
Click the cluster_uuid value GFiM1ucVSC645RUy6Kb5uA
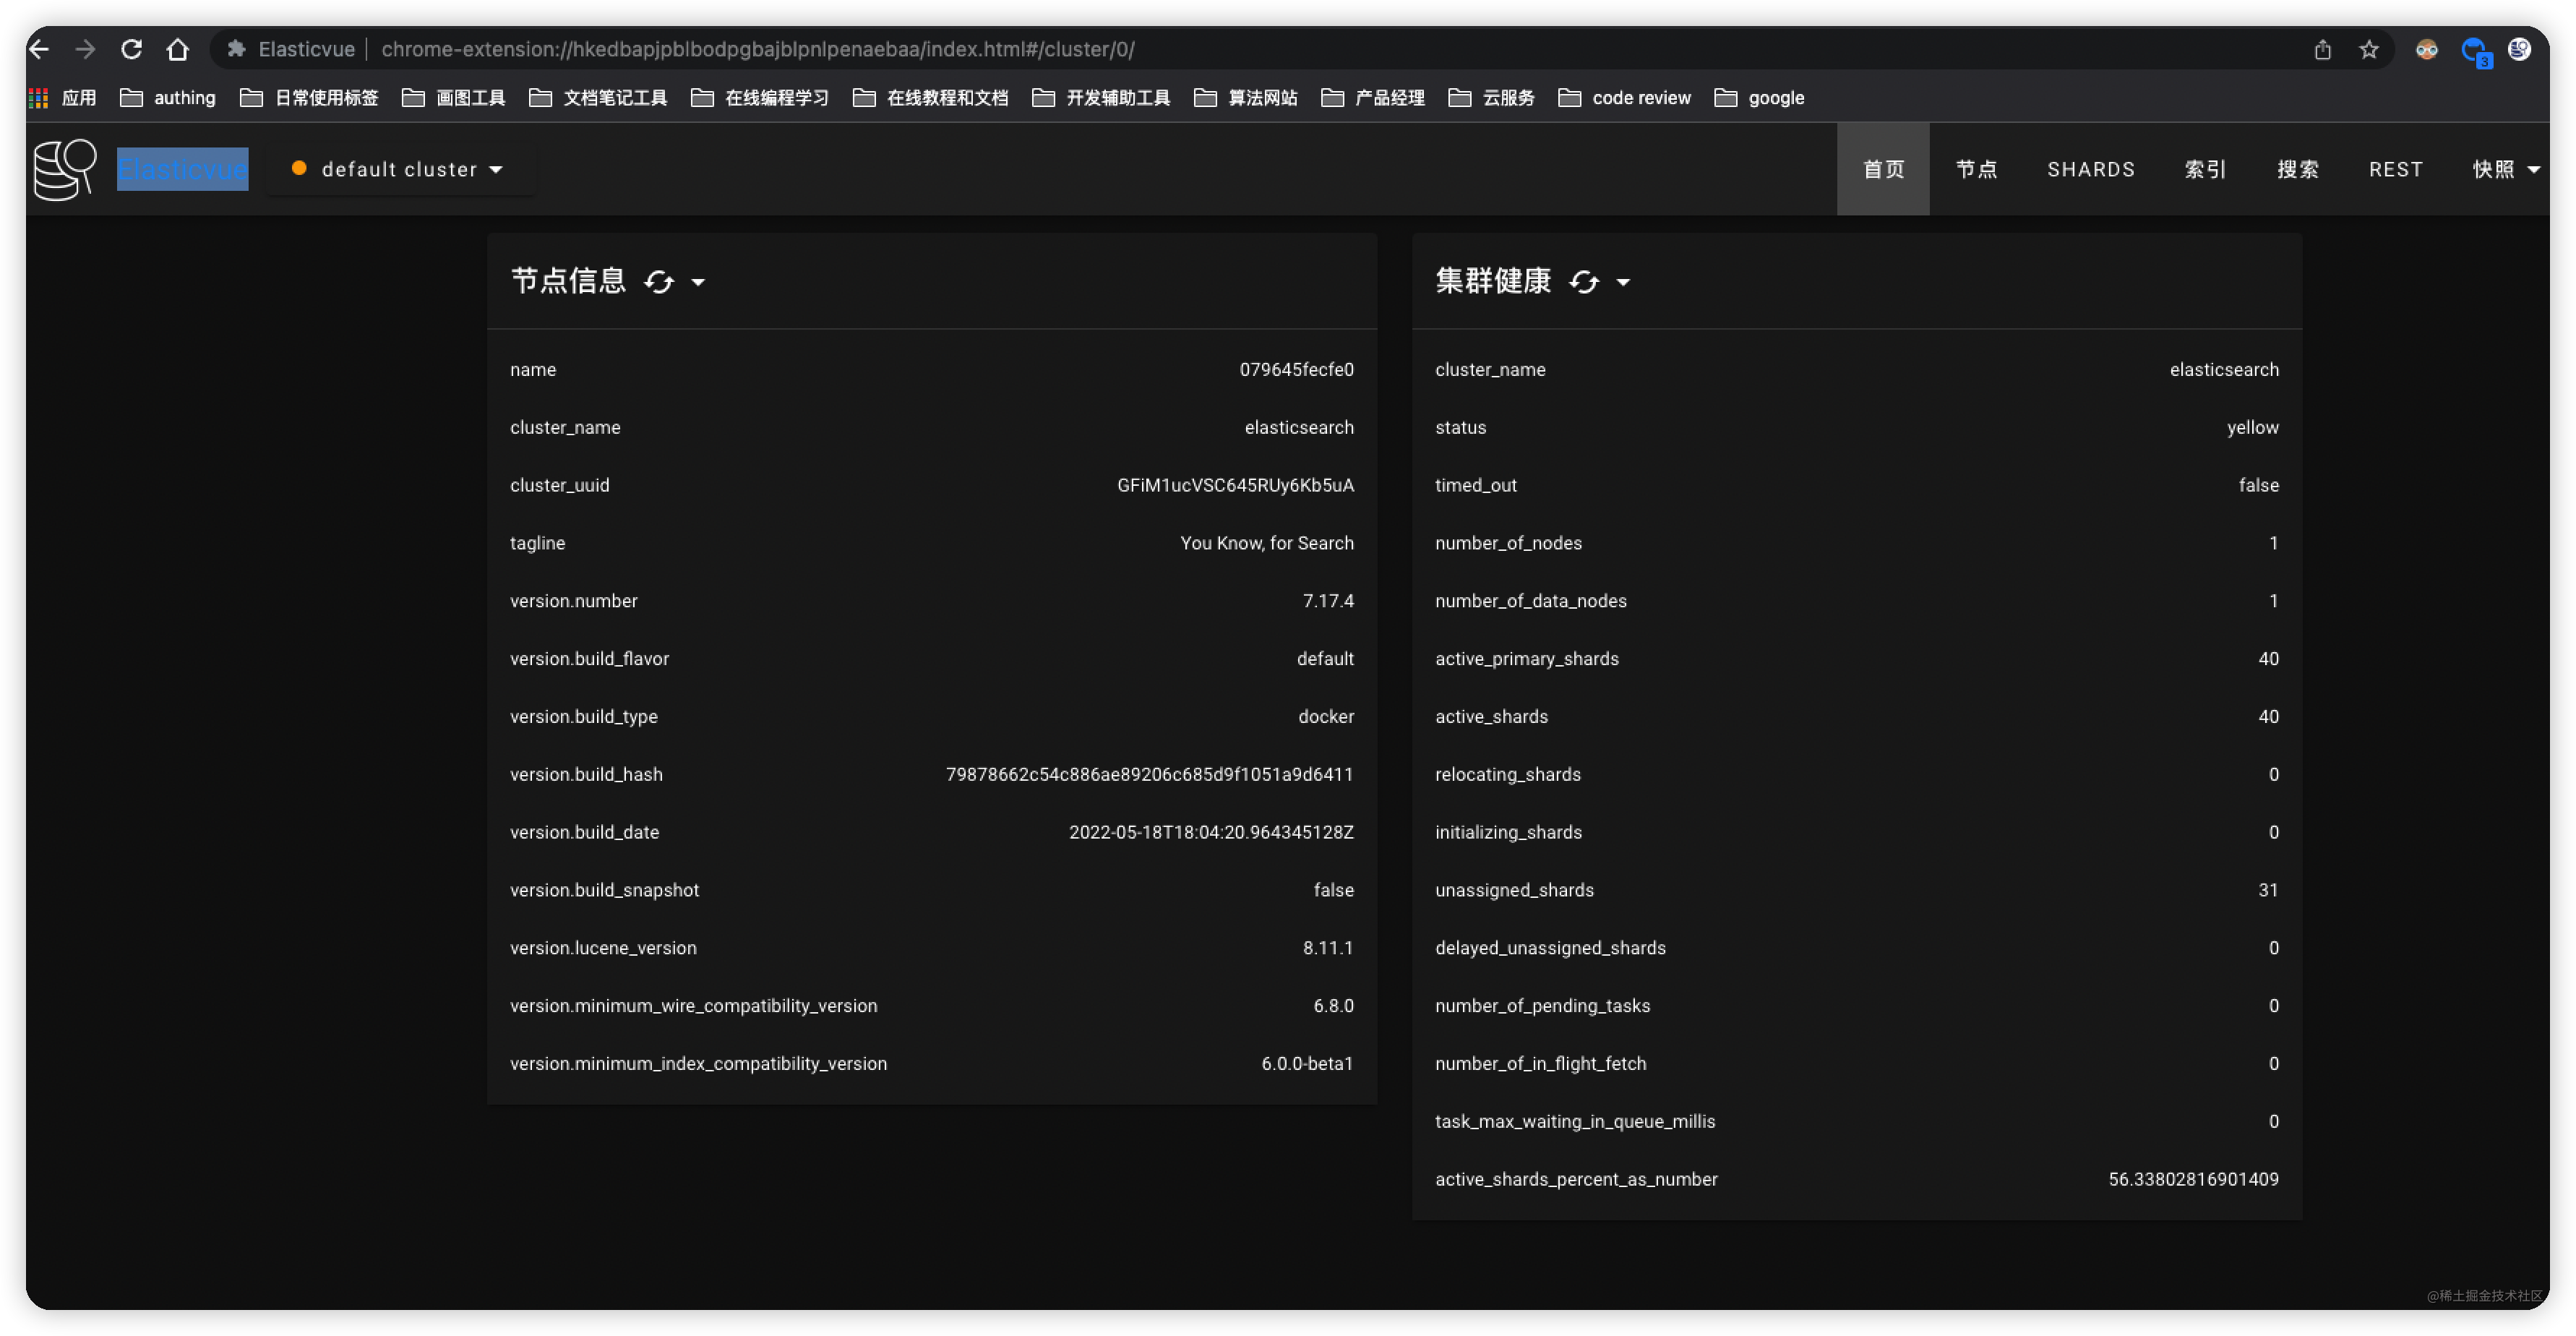(x=1235, y=486)
